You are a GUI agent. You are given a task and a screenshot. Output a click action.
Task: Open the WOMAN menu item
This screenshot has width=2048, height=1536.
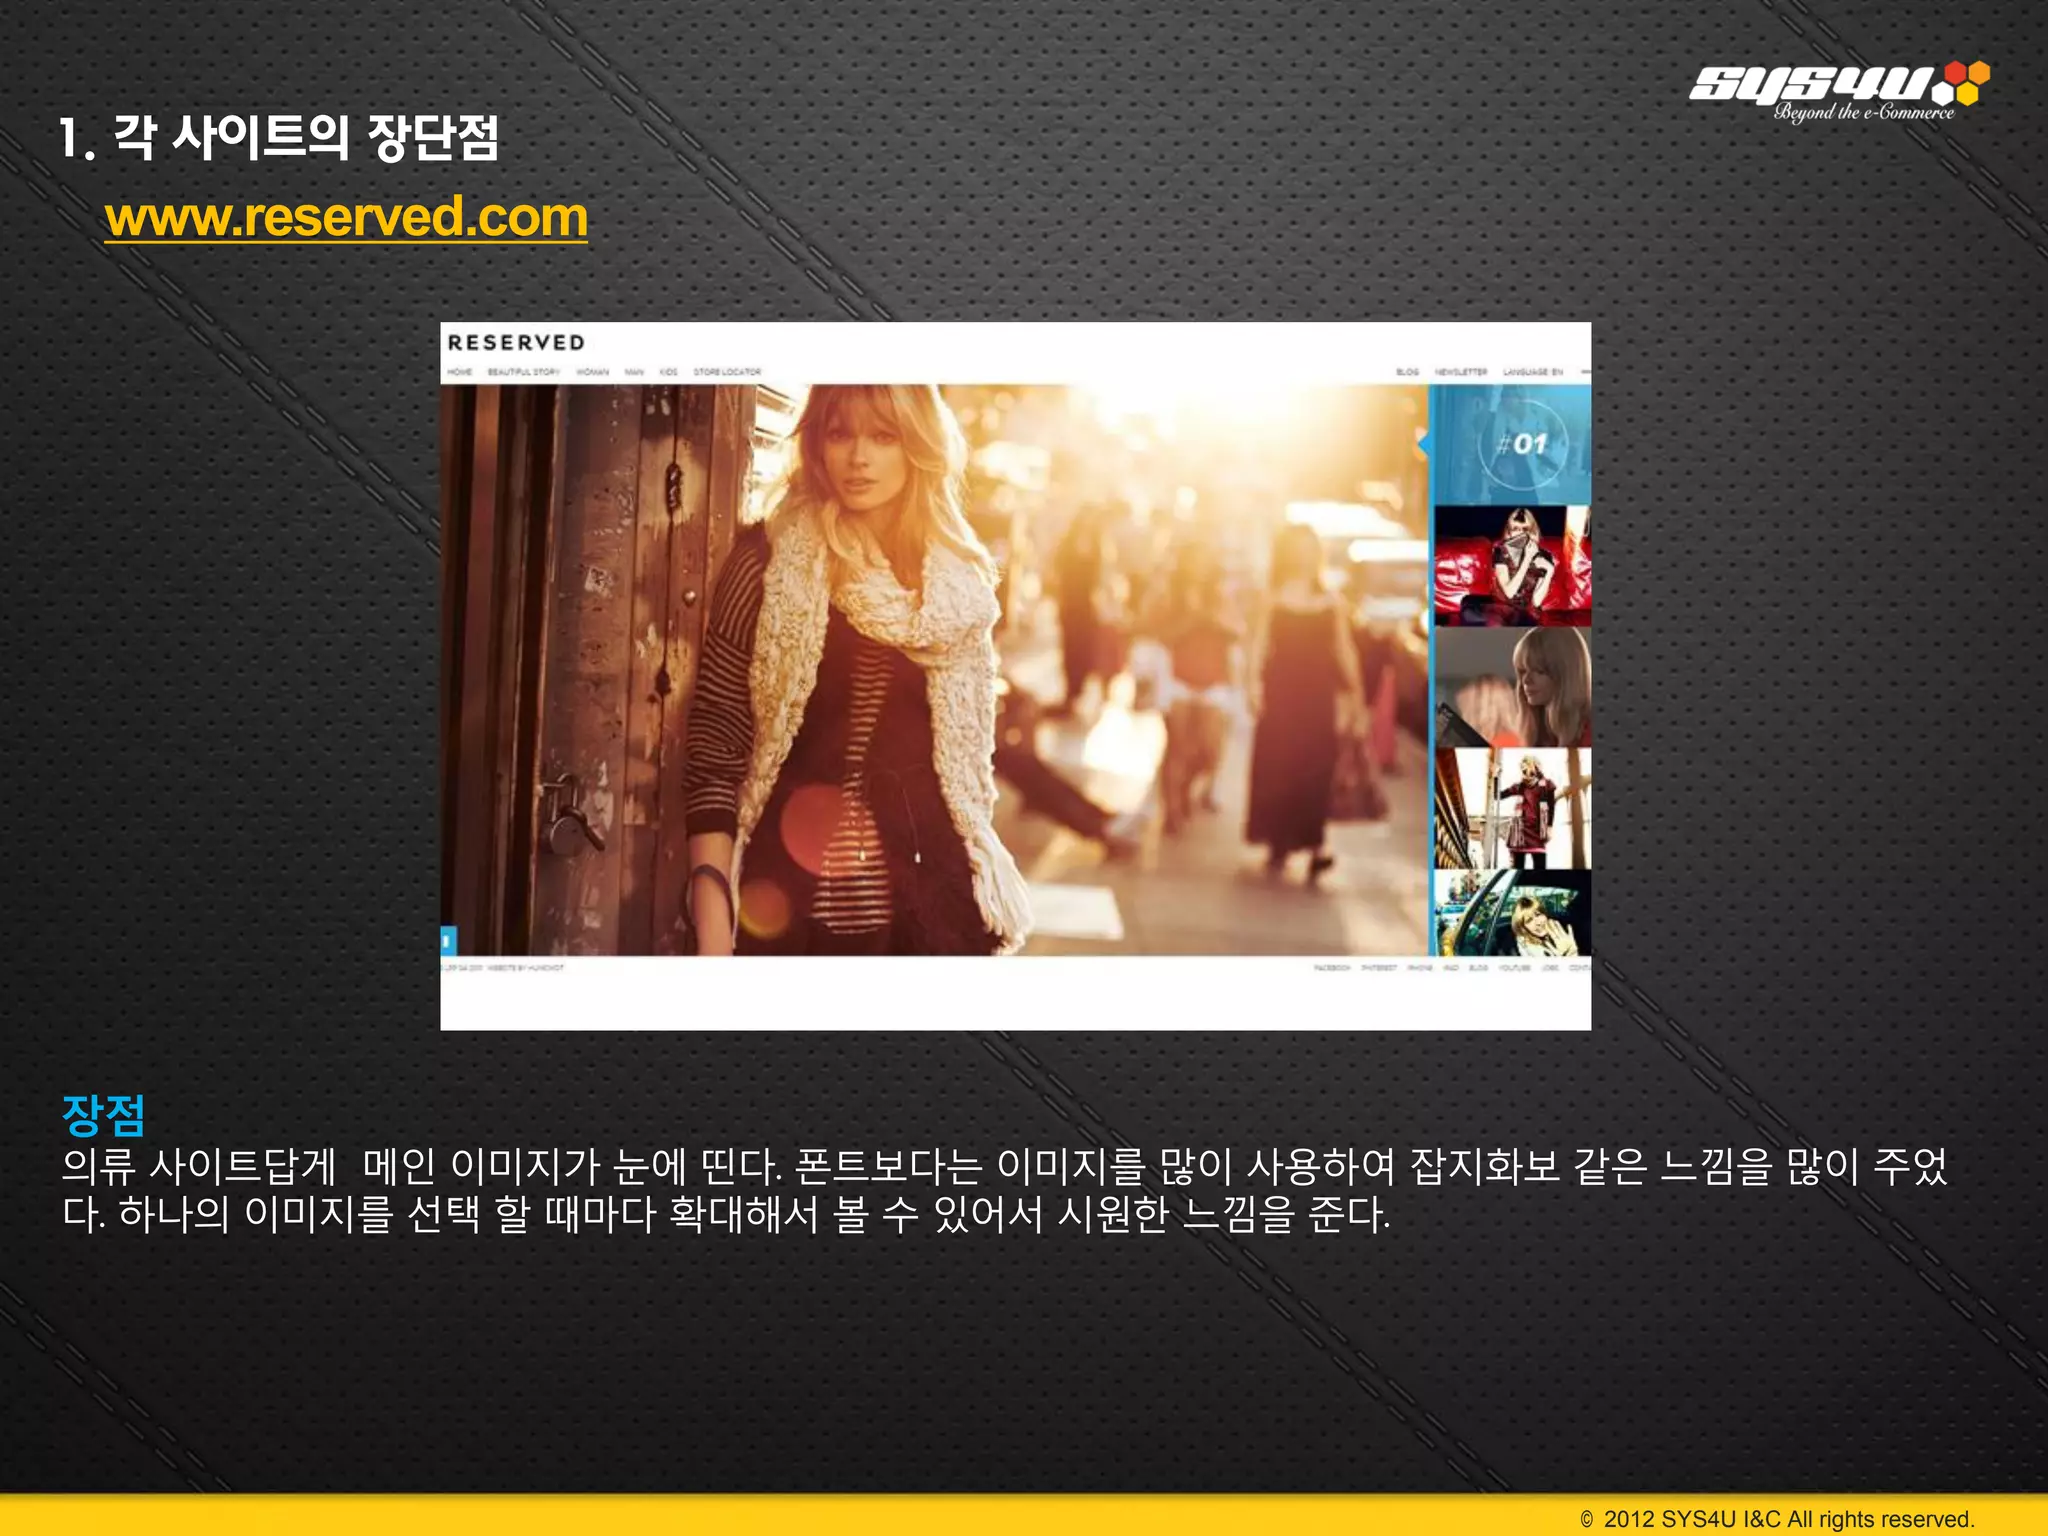593,372
